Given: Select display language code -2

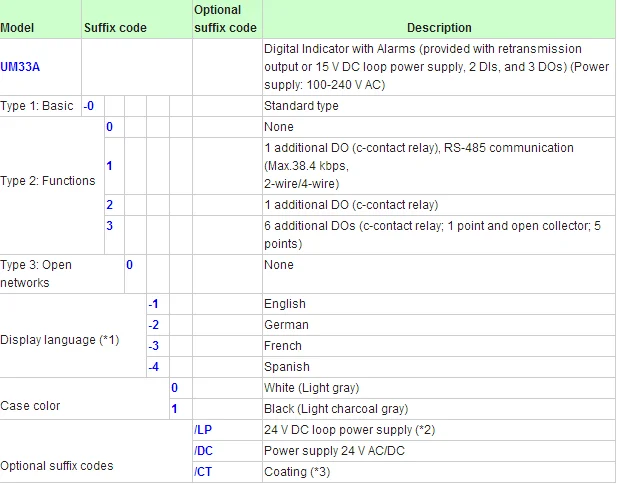Looking at the screenshot, I should click(153, 324).
